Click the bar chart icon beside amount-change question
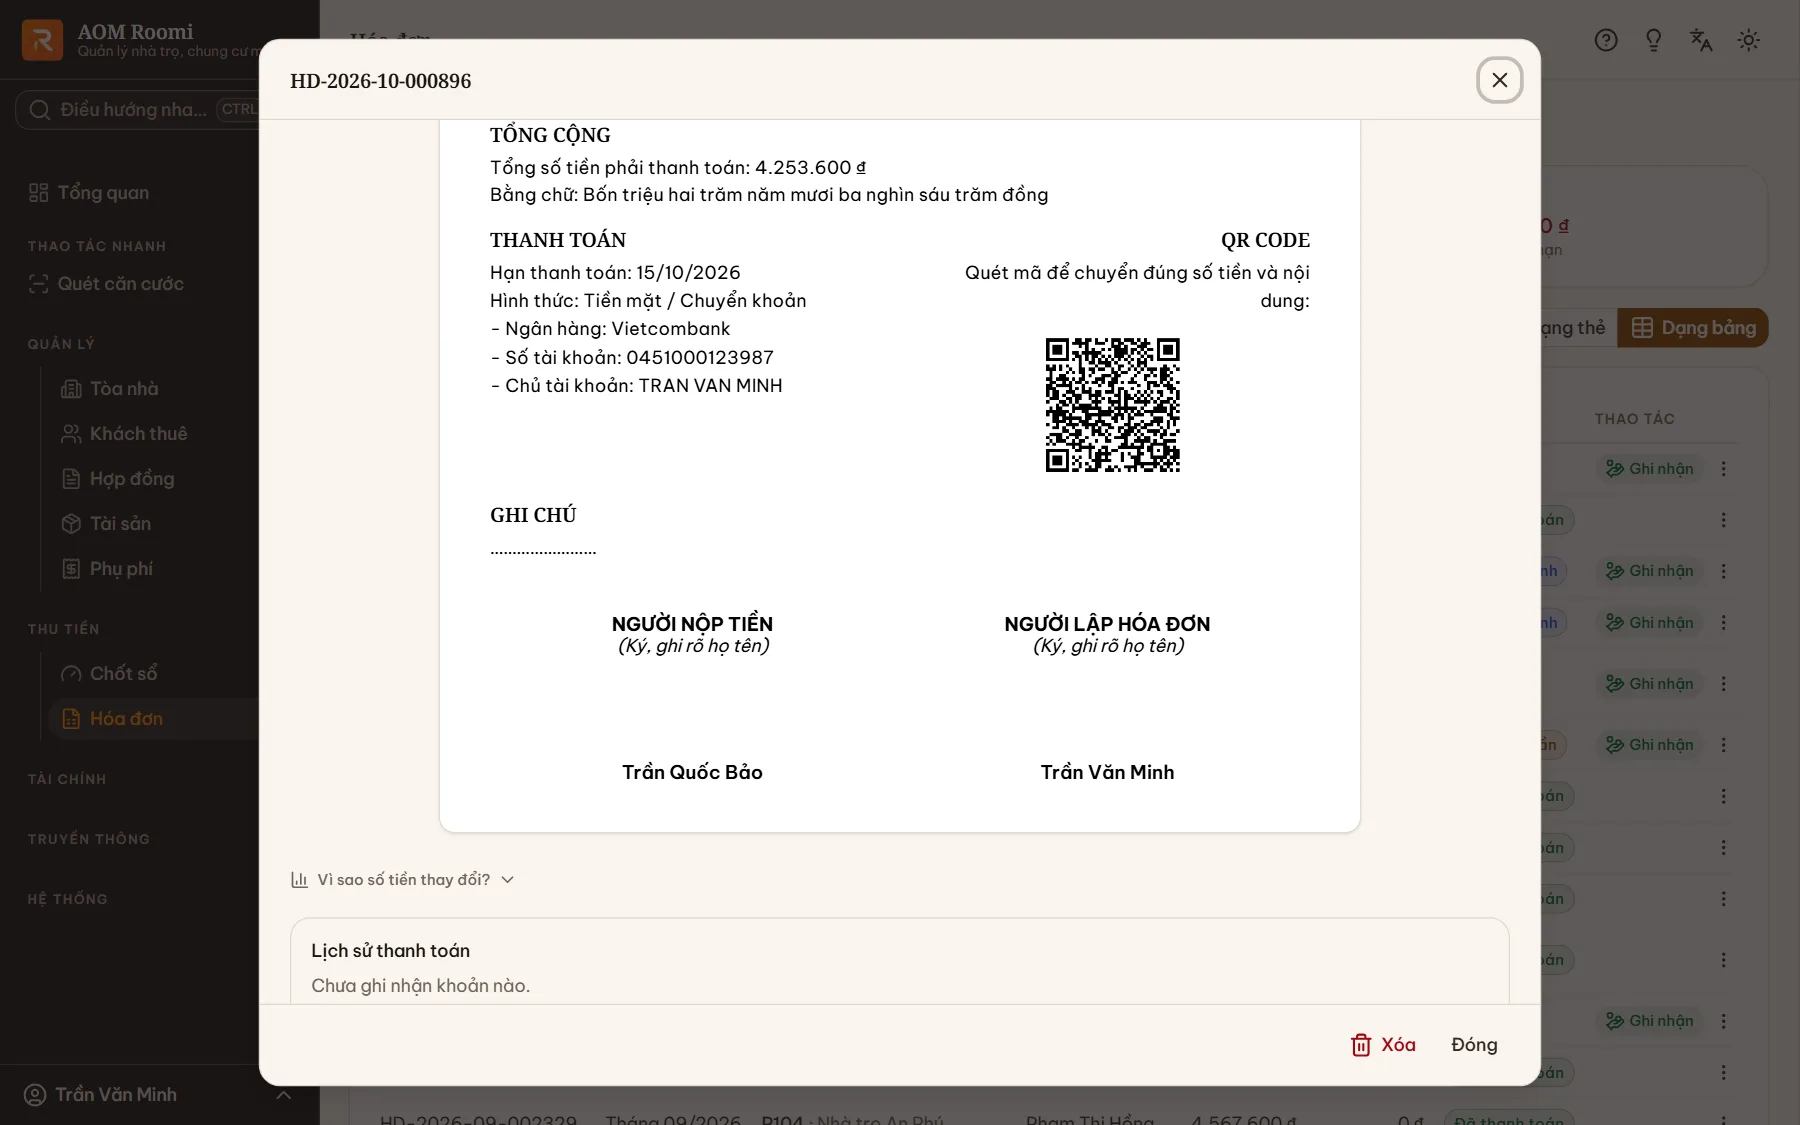Screen dimensions: 1800x1125 299,879
